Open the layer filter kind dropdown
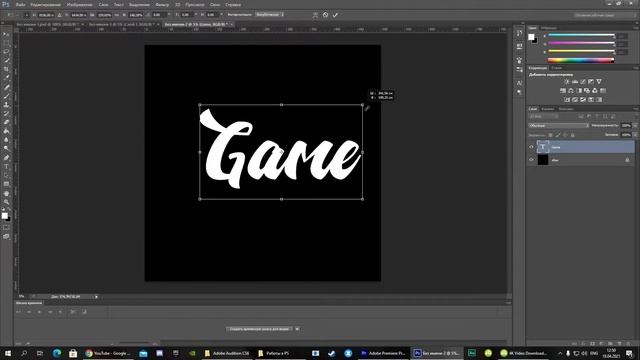The image size is (640, 360). [543, 117]
